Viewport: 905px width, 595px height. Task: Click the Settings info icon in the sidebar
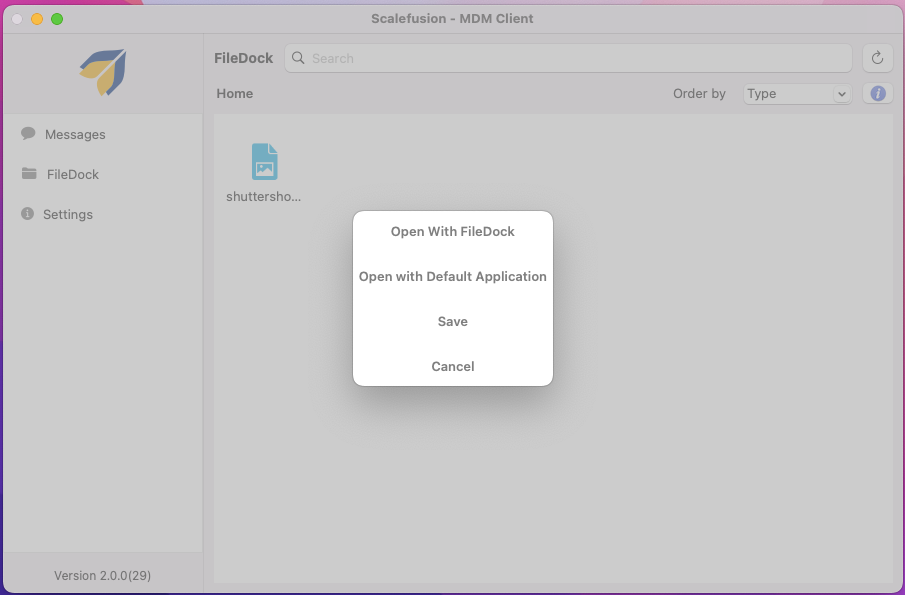coord(27,214)
